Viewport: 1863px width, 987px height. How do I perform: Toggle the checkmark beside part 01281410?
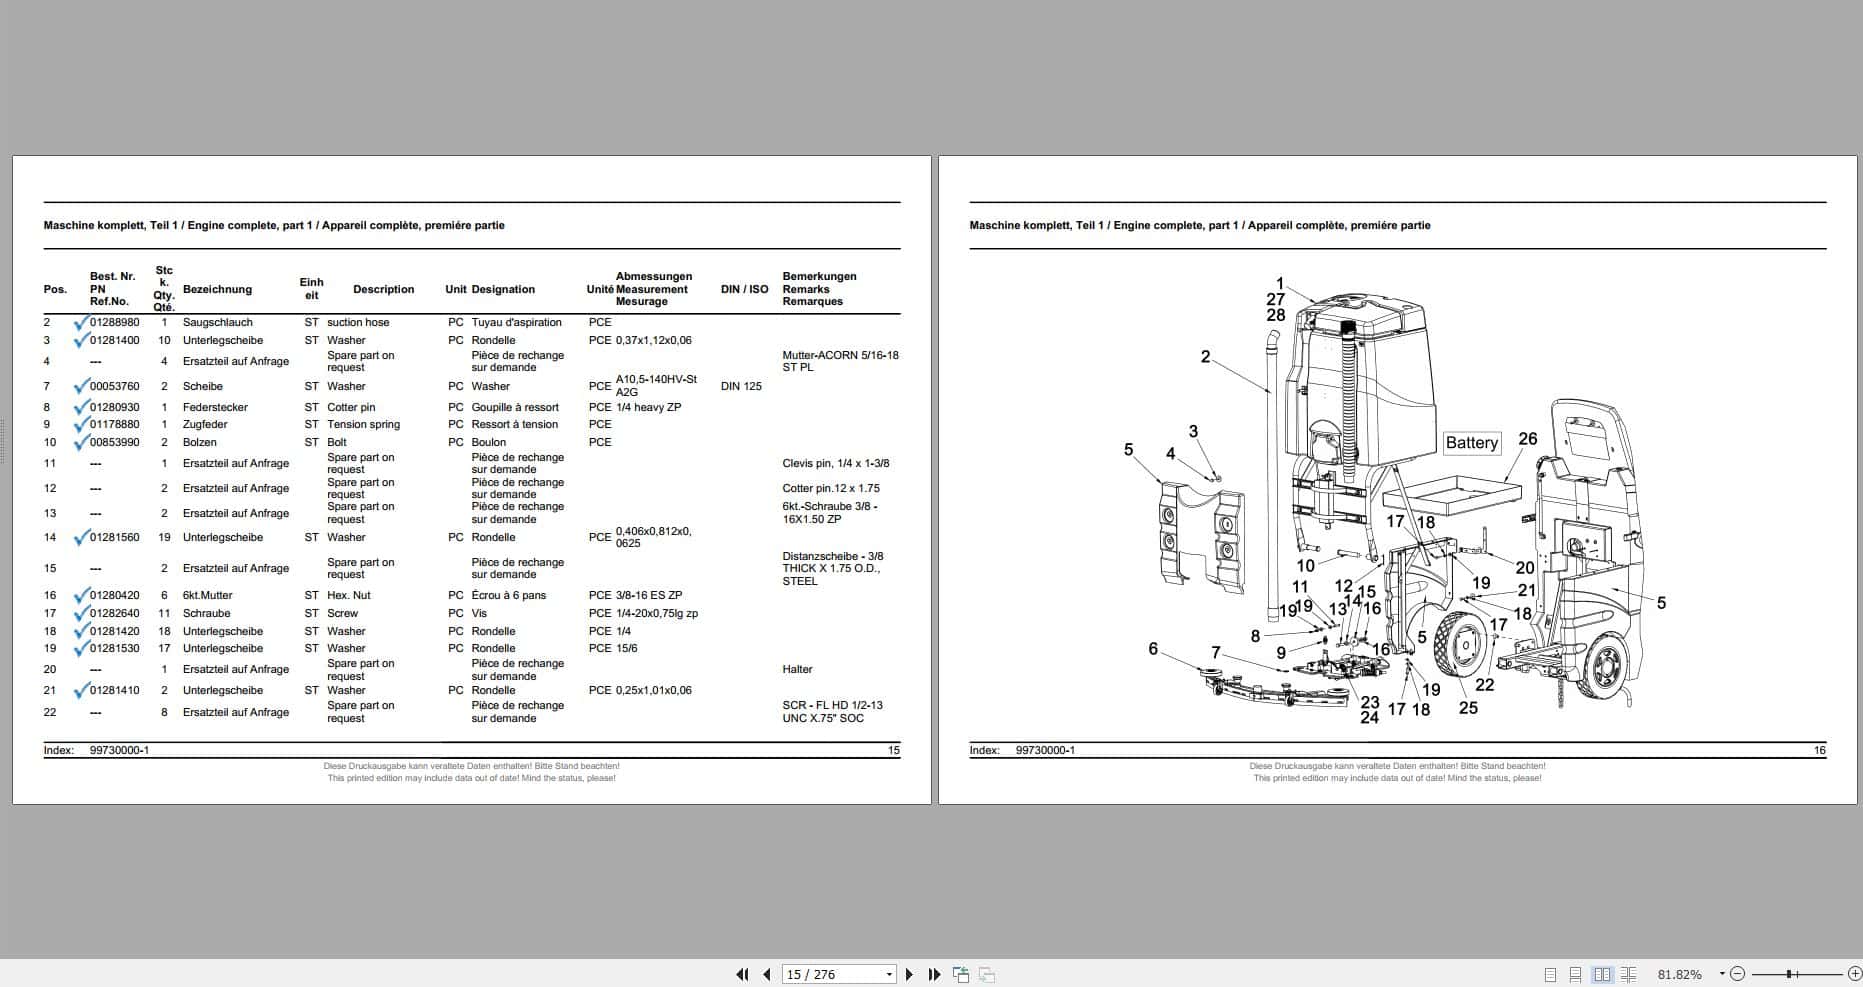pyautogui.click(x=82, y=690)
